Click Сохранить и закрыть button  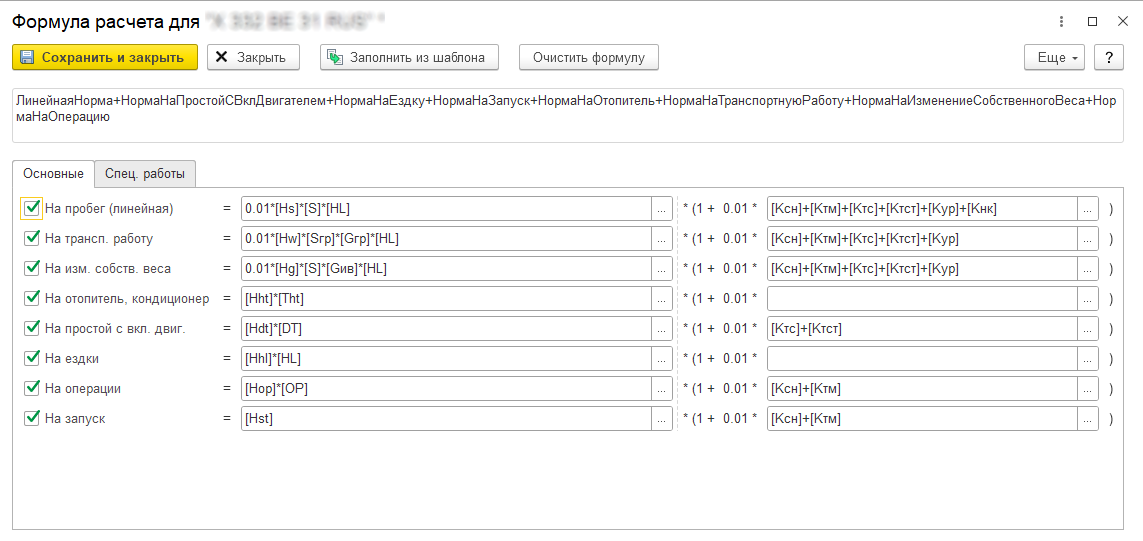tap(105, 58)
